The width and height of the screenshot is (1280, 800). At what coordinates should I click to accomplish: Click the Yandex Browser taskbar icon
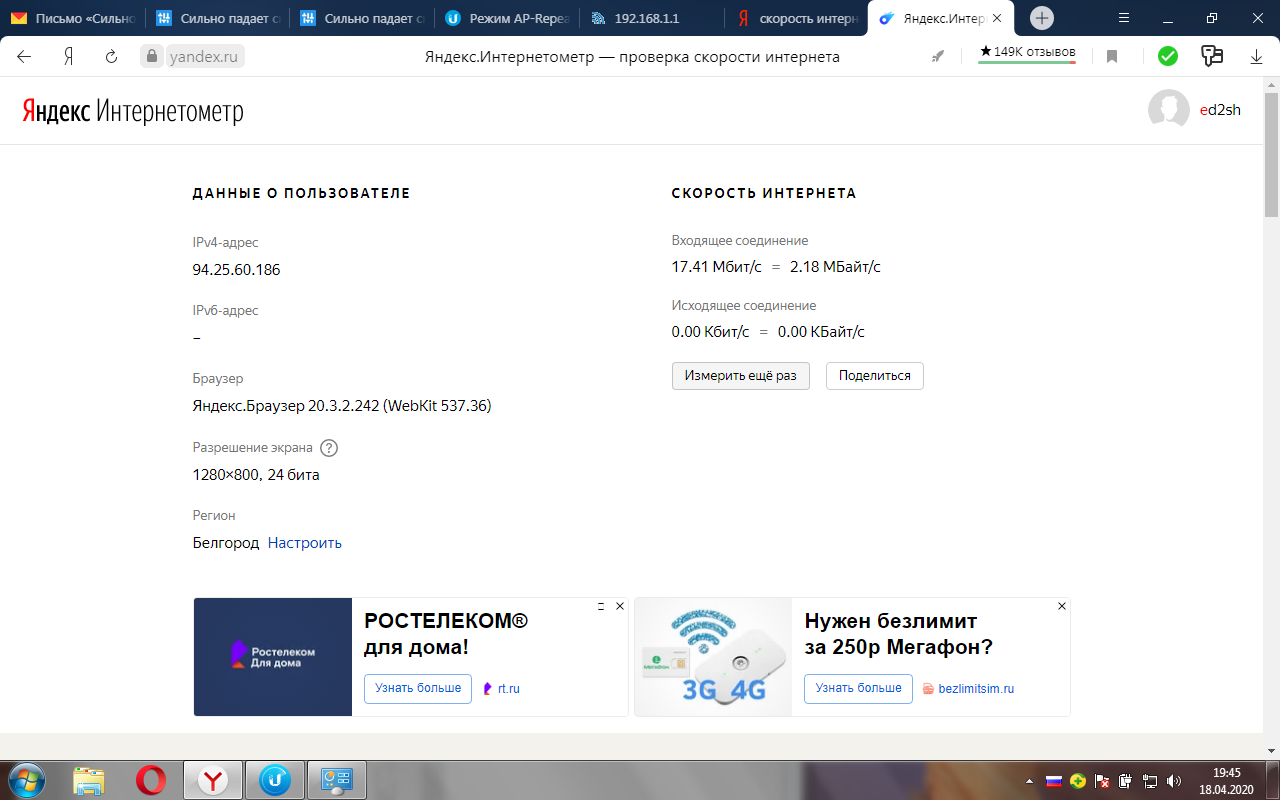tap(212, 780)
